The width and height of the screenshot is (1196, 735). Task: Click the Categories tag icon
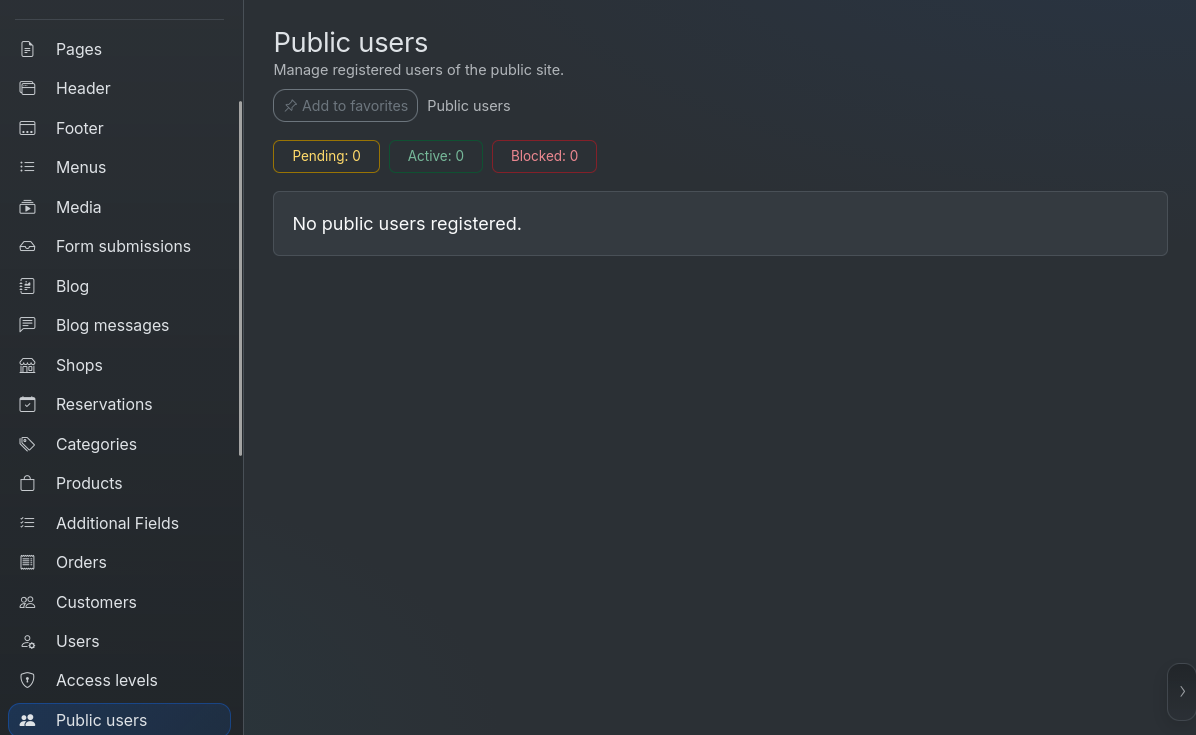coord(27,444)
